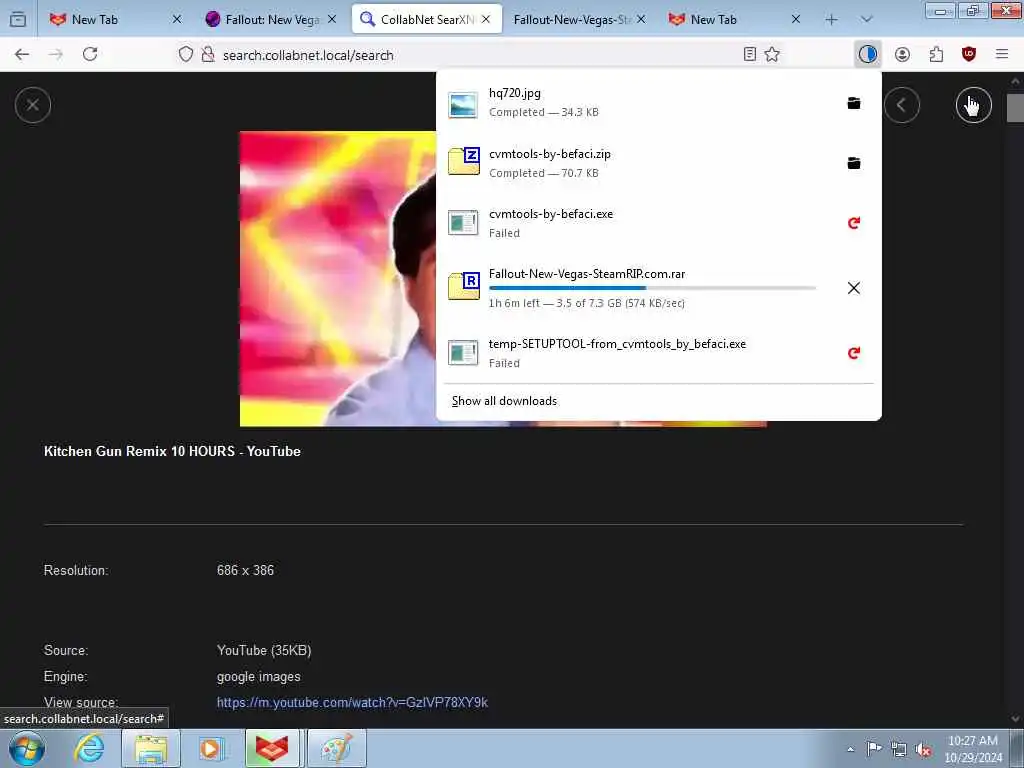This screenshot has height=768, width=1024.
Task: Show hq720.jpg in its folder
Action: pos(854,103)
